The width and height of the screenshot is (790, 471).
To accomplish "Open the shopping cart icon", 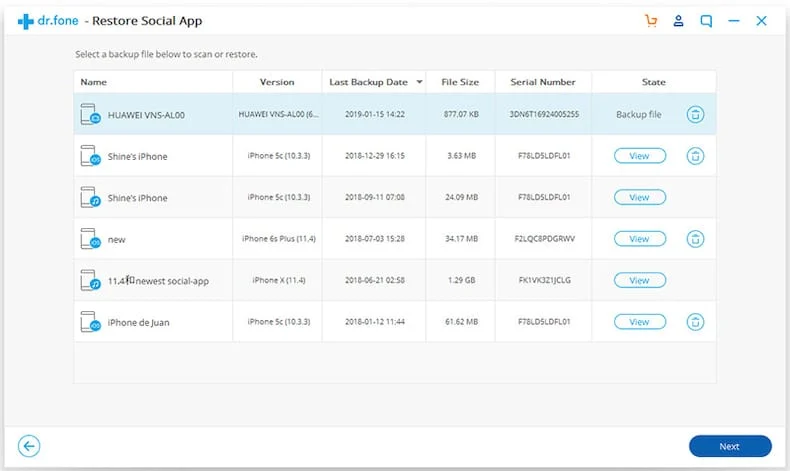I will (x=651, y=21).
